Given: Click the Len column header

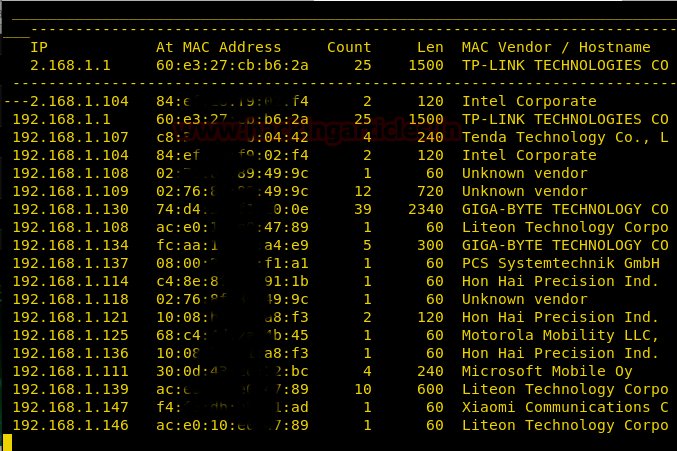Looking at the screenshot, I should [x=430, y=47].
